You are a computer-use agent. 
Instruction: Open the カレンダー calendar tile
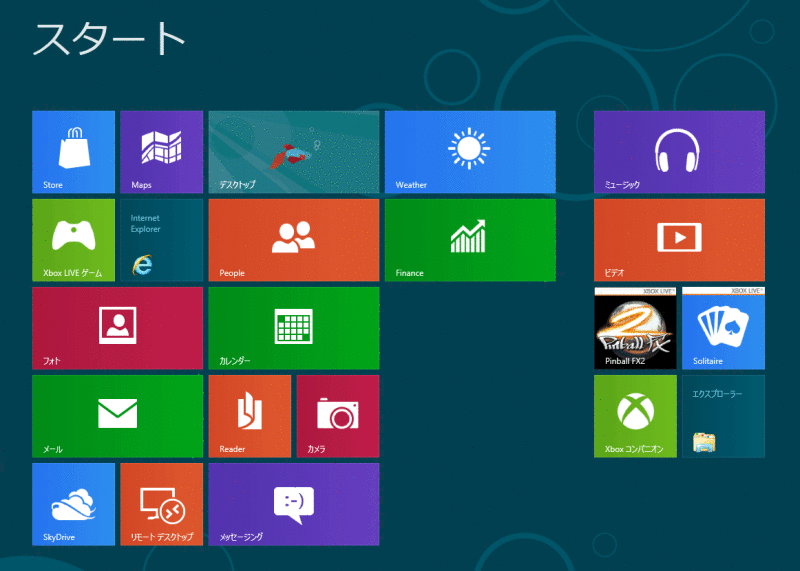294,328
